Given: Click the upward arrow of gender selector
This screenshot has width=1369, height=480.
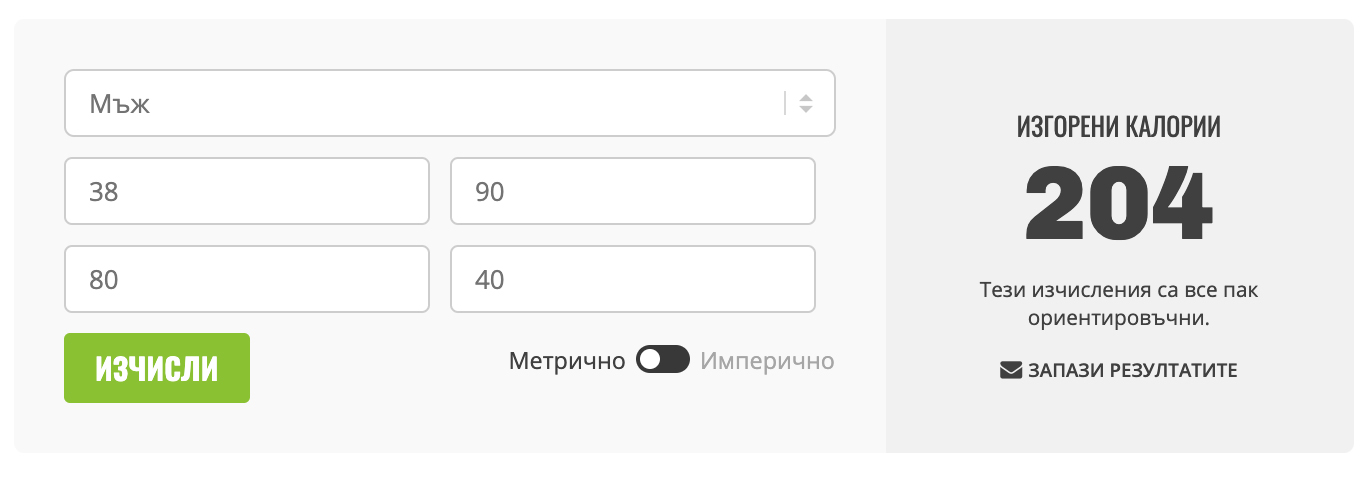Looking at the screenshot, I should 806,97.
